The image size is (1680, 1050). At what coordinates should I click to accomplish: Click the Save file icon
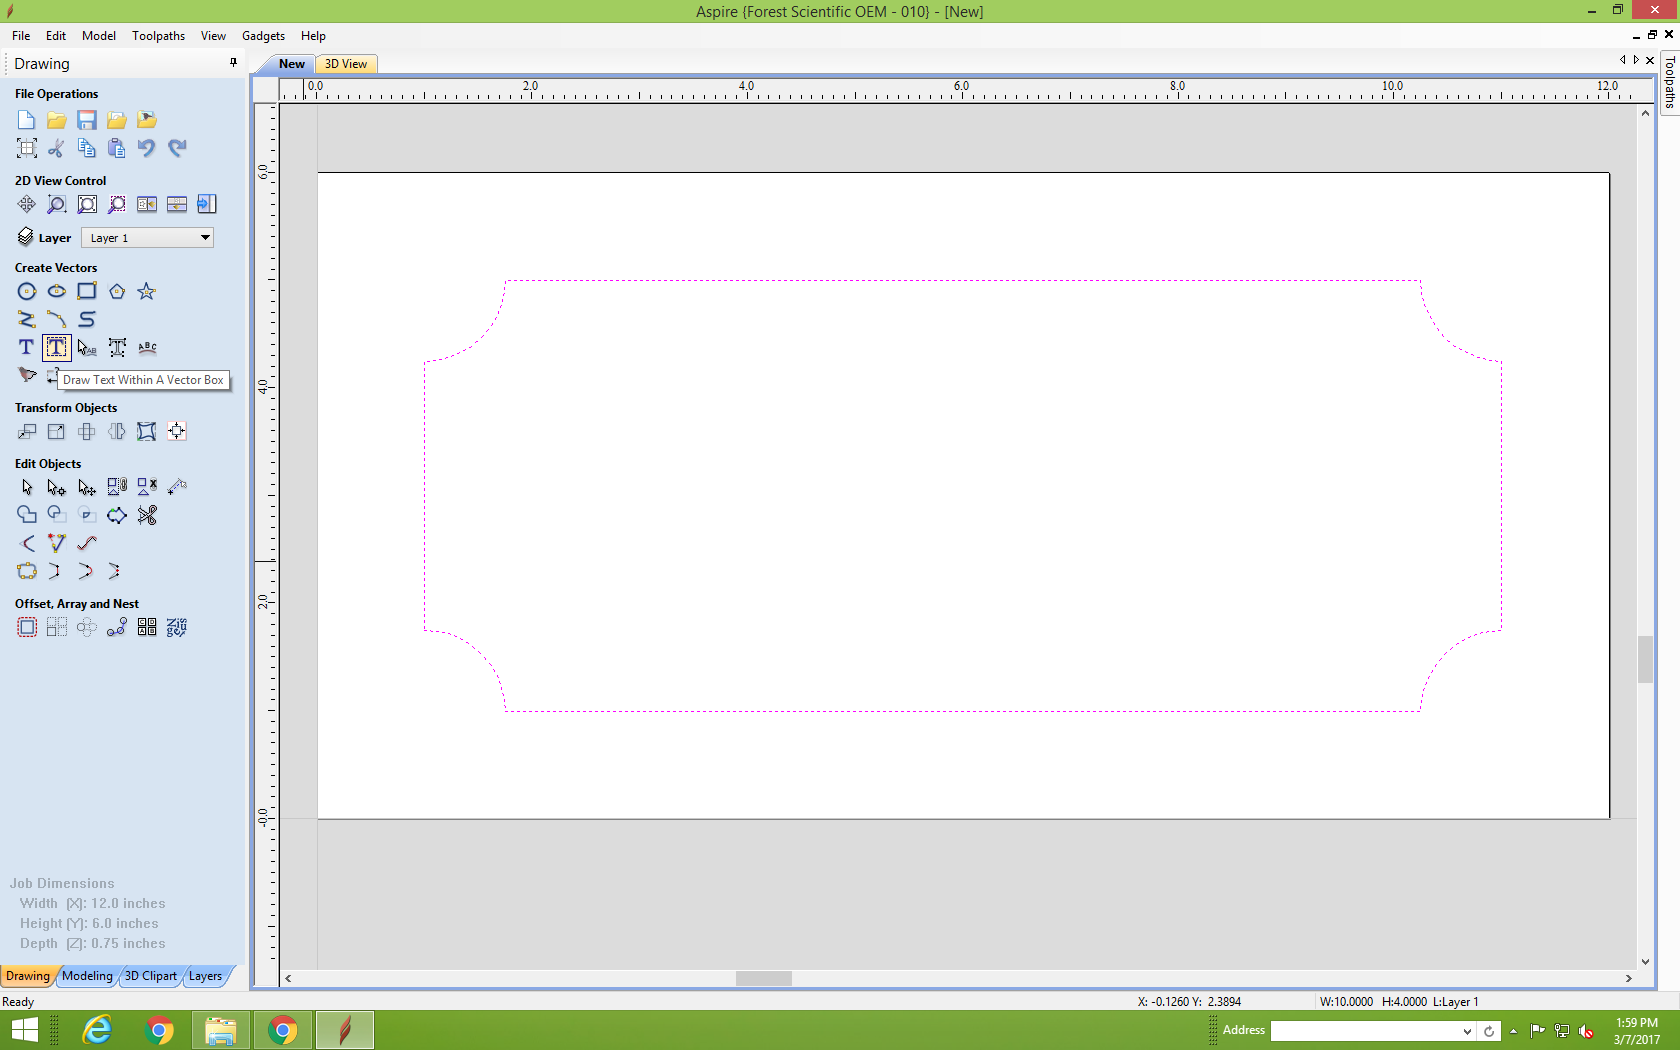(x=87, y=120)
